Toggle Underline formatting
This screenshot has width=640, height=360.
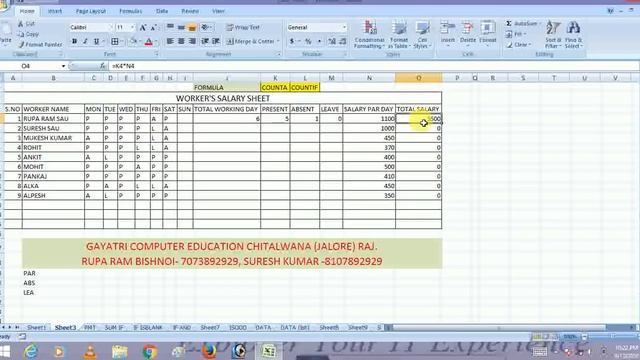[x=96, y=41]
